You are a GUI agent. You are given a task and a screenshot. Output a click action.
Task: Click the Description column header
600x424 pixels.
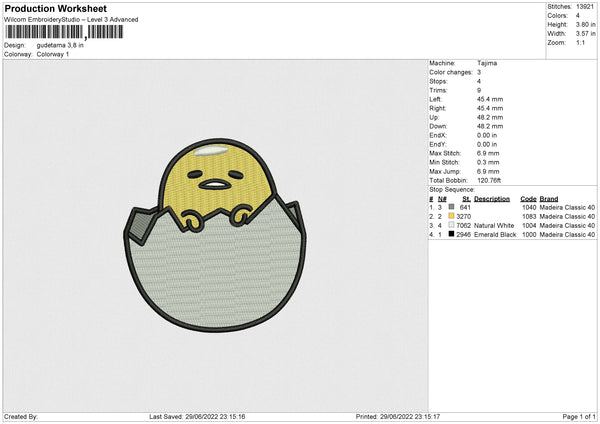tap(492, 198)
